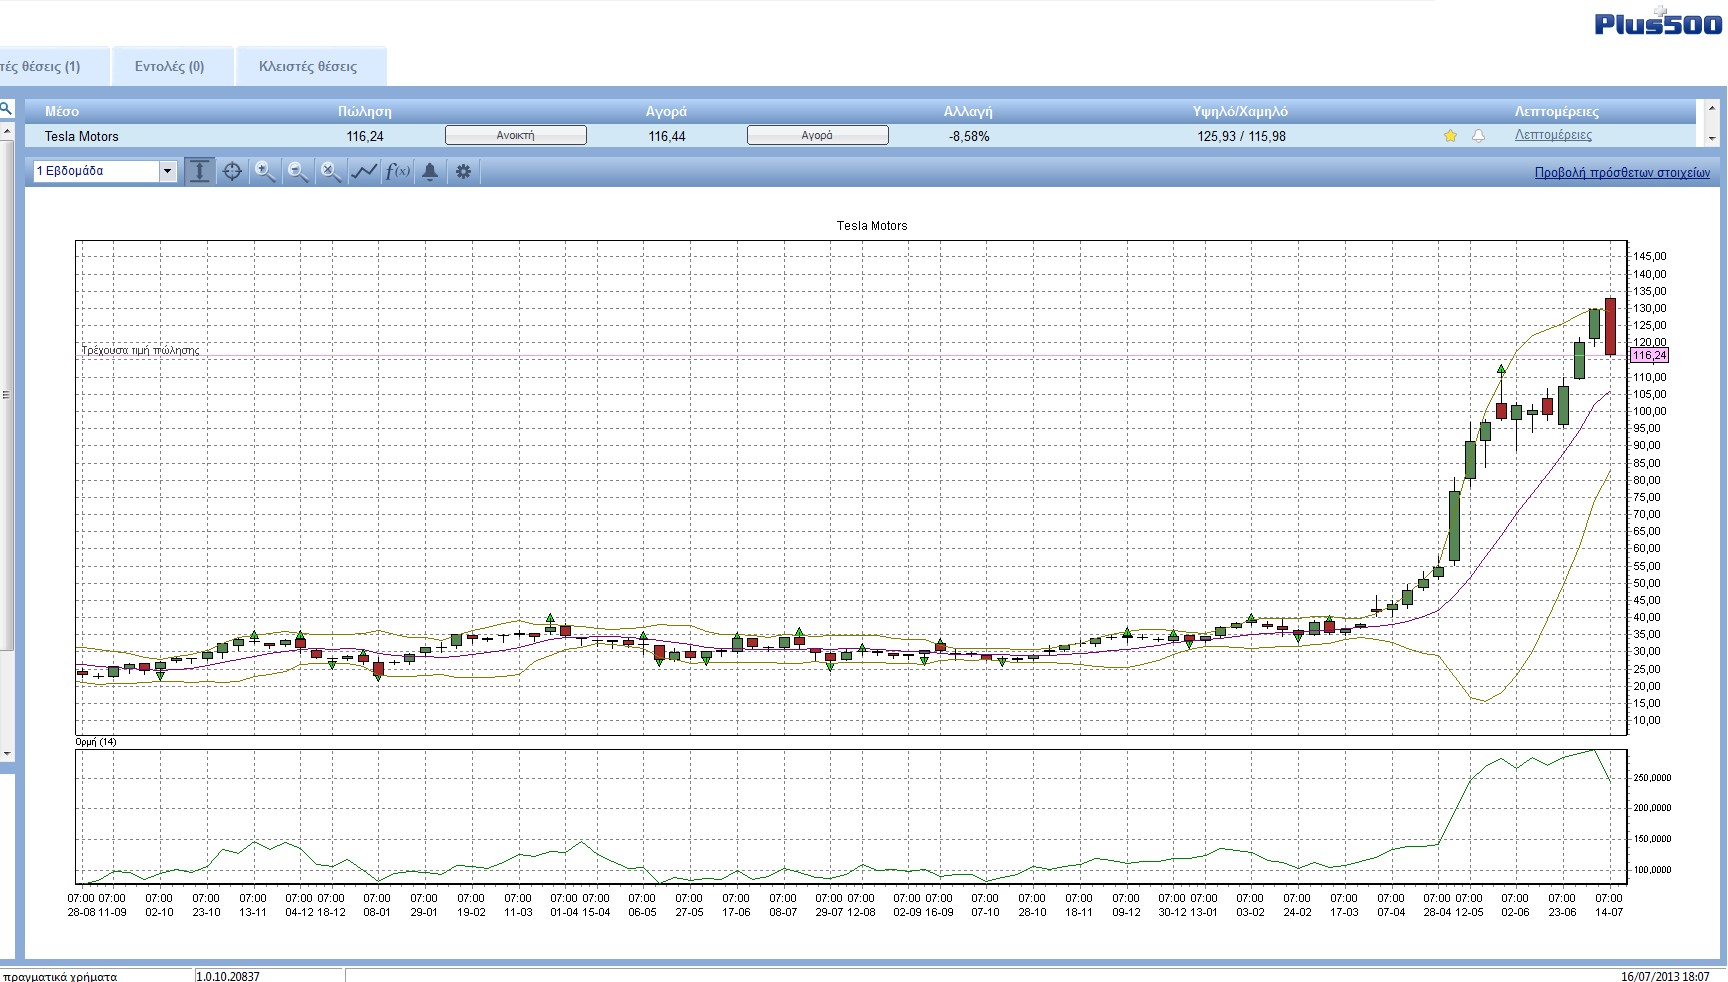Click the Αγορά column header

click(x=666, y=111)
